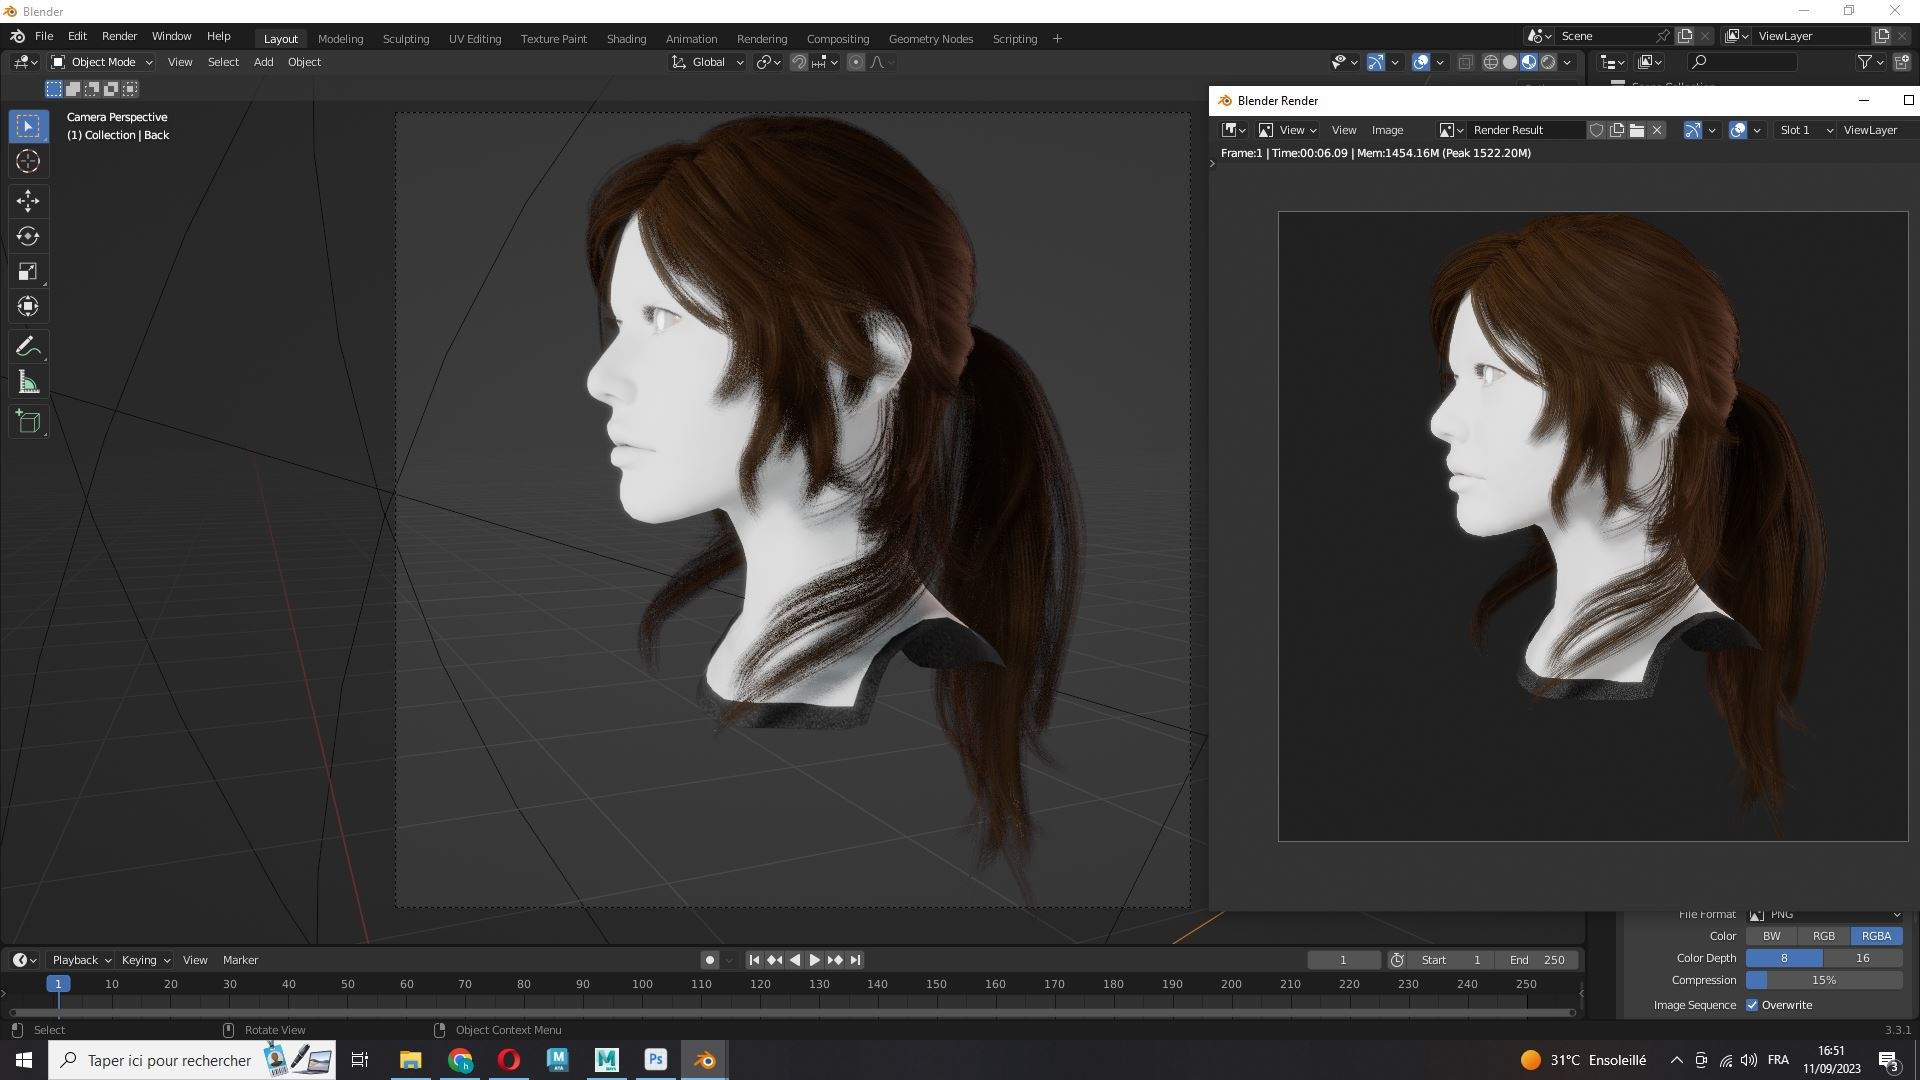Open Blender from the Windows taskbar

[x=705, y=1060]
